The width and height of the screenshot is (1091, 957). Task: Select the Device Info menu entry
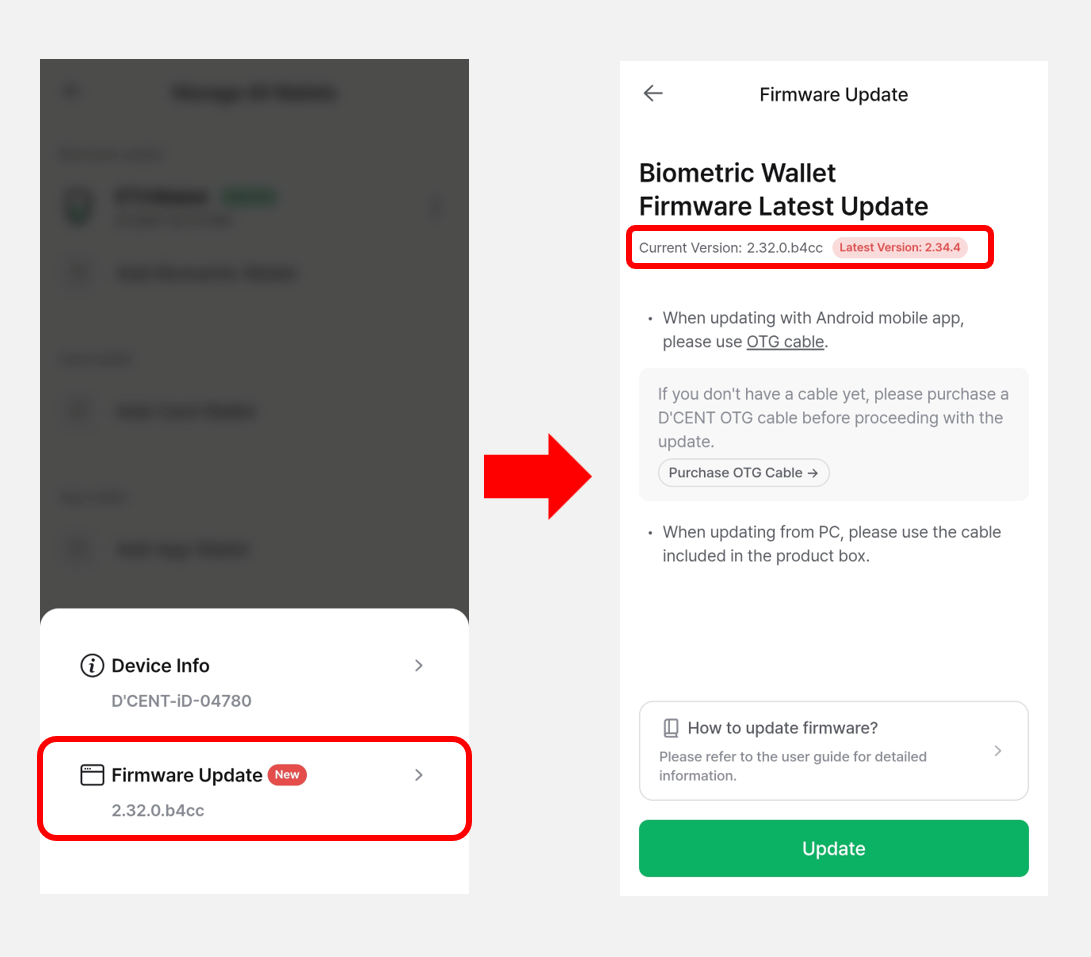coord(254,681)
